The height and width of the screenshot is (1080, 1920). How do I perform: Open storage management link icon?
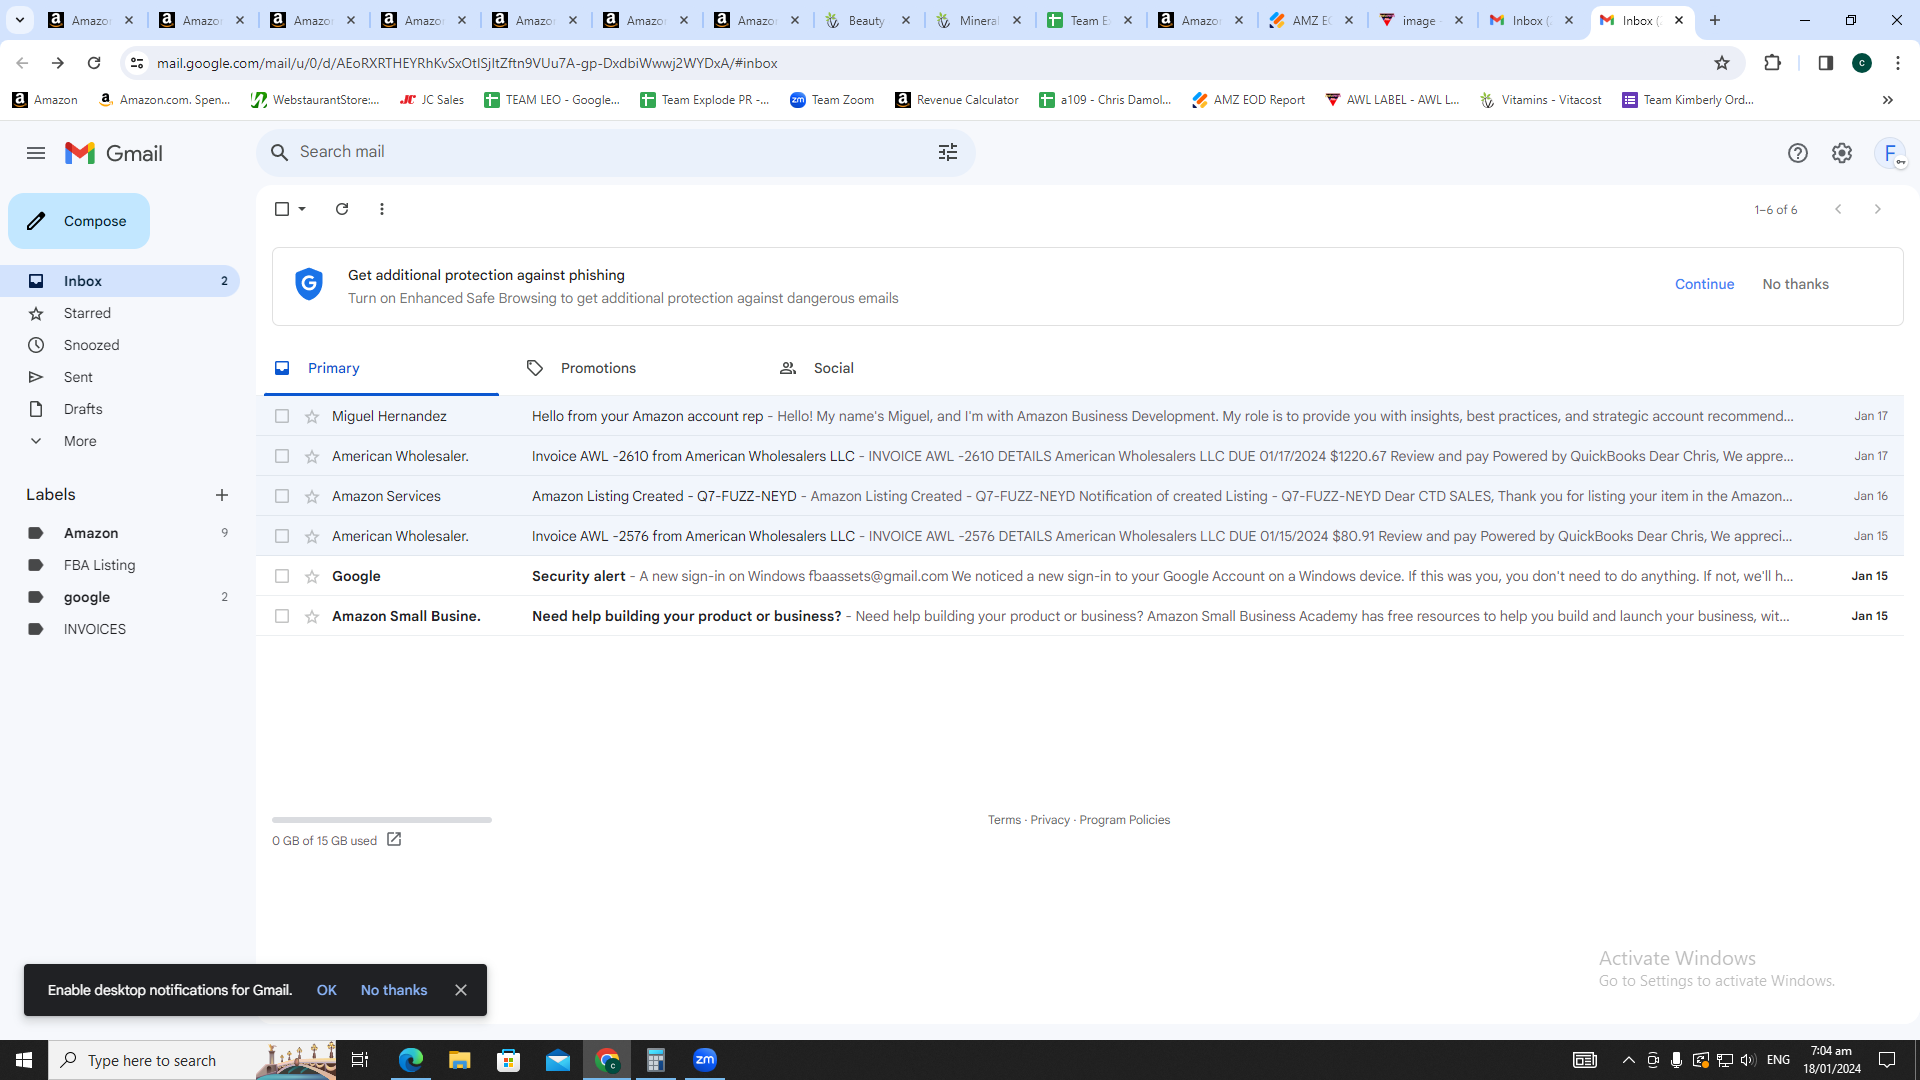394,840
